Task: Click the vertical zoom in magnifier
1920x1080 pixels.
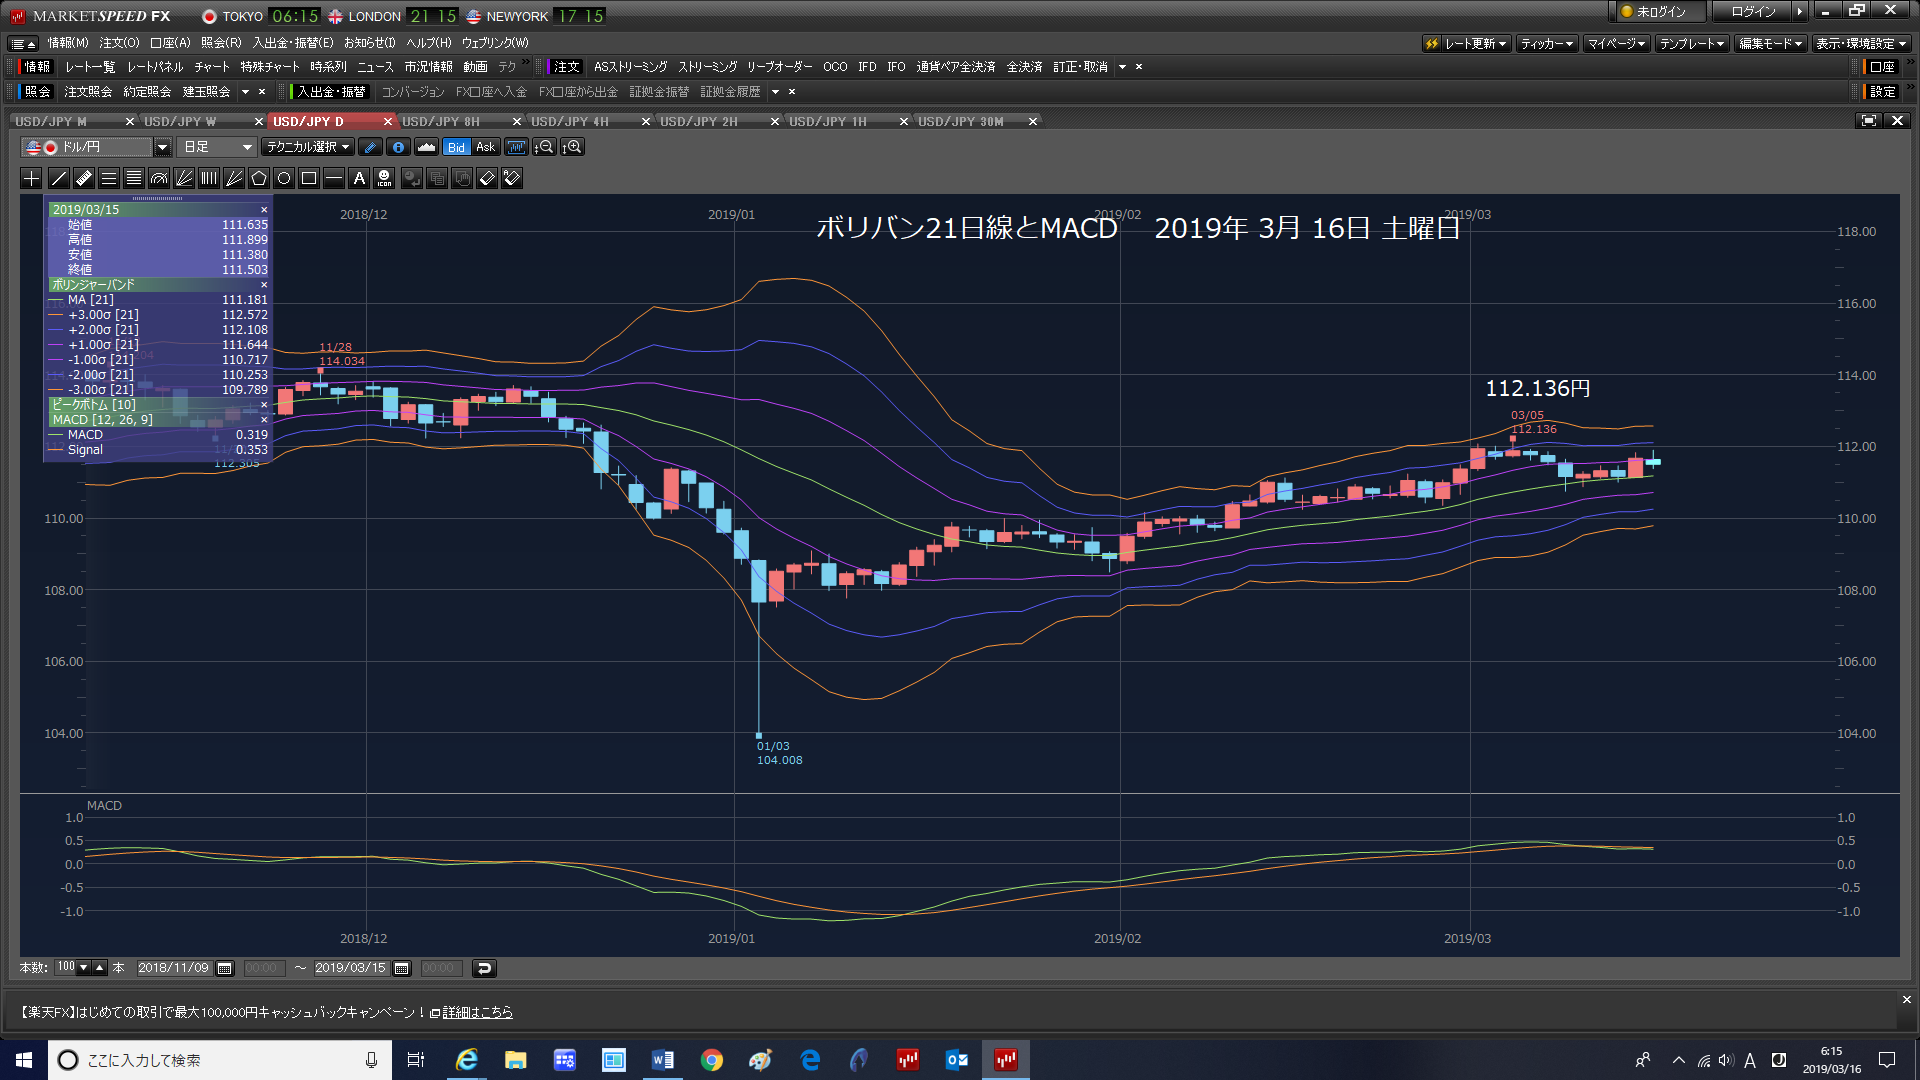Action: [x=572, y=147]
